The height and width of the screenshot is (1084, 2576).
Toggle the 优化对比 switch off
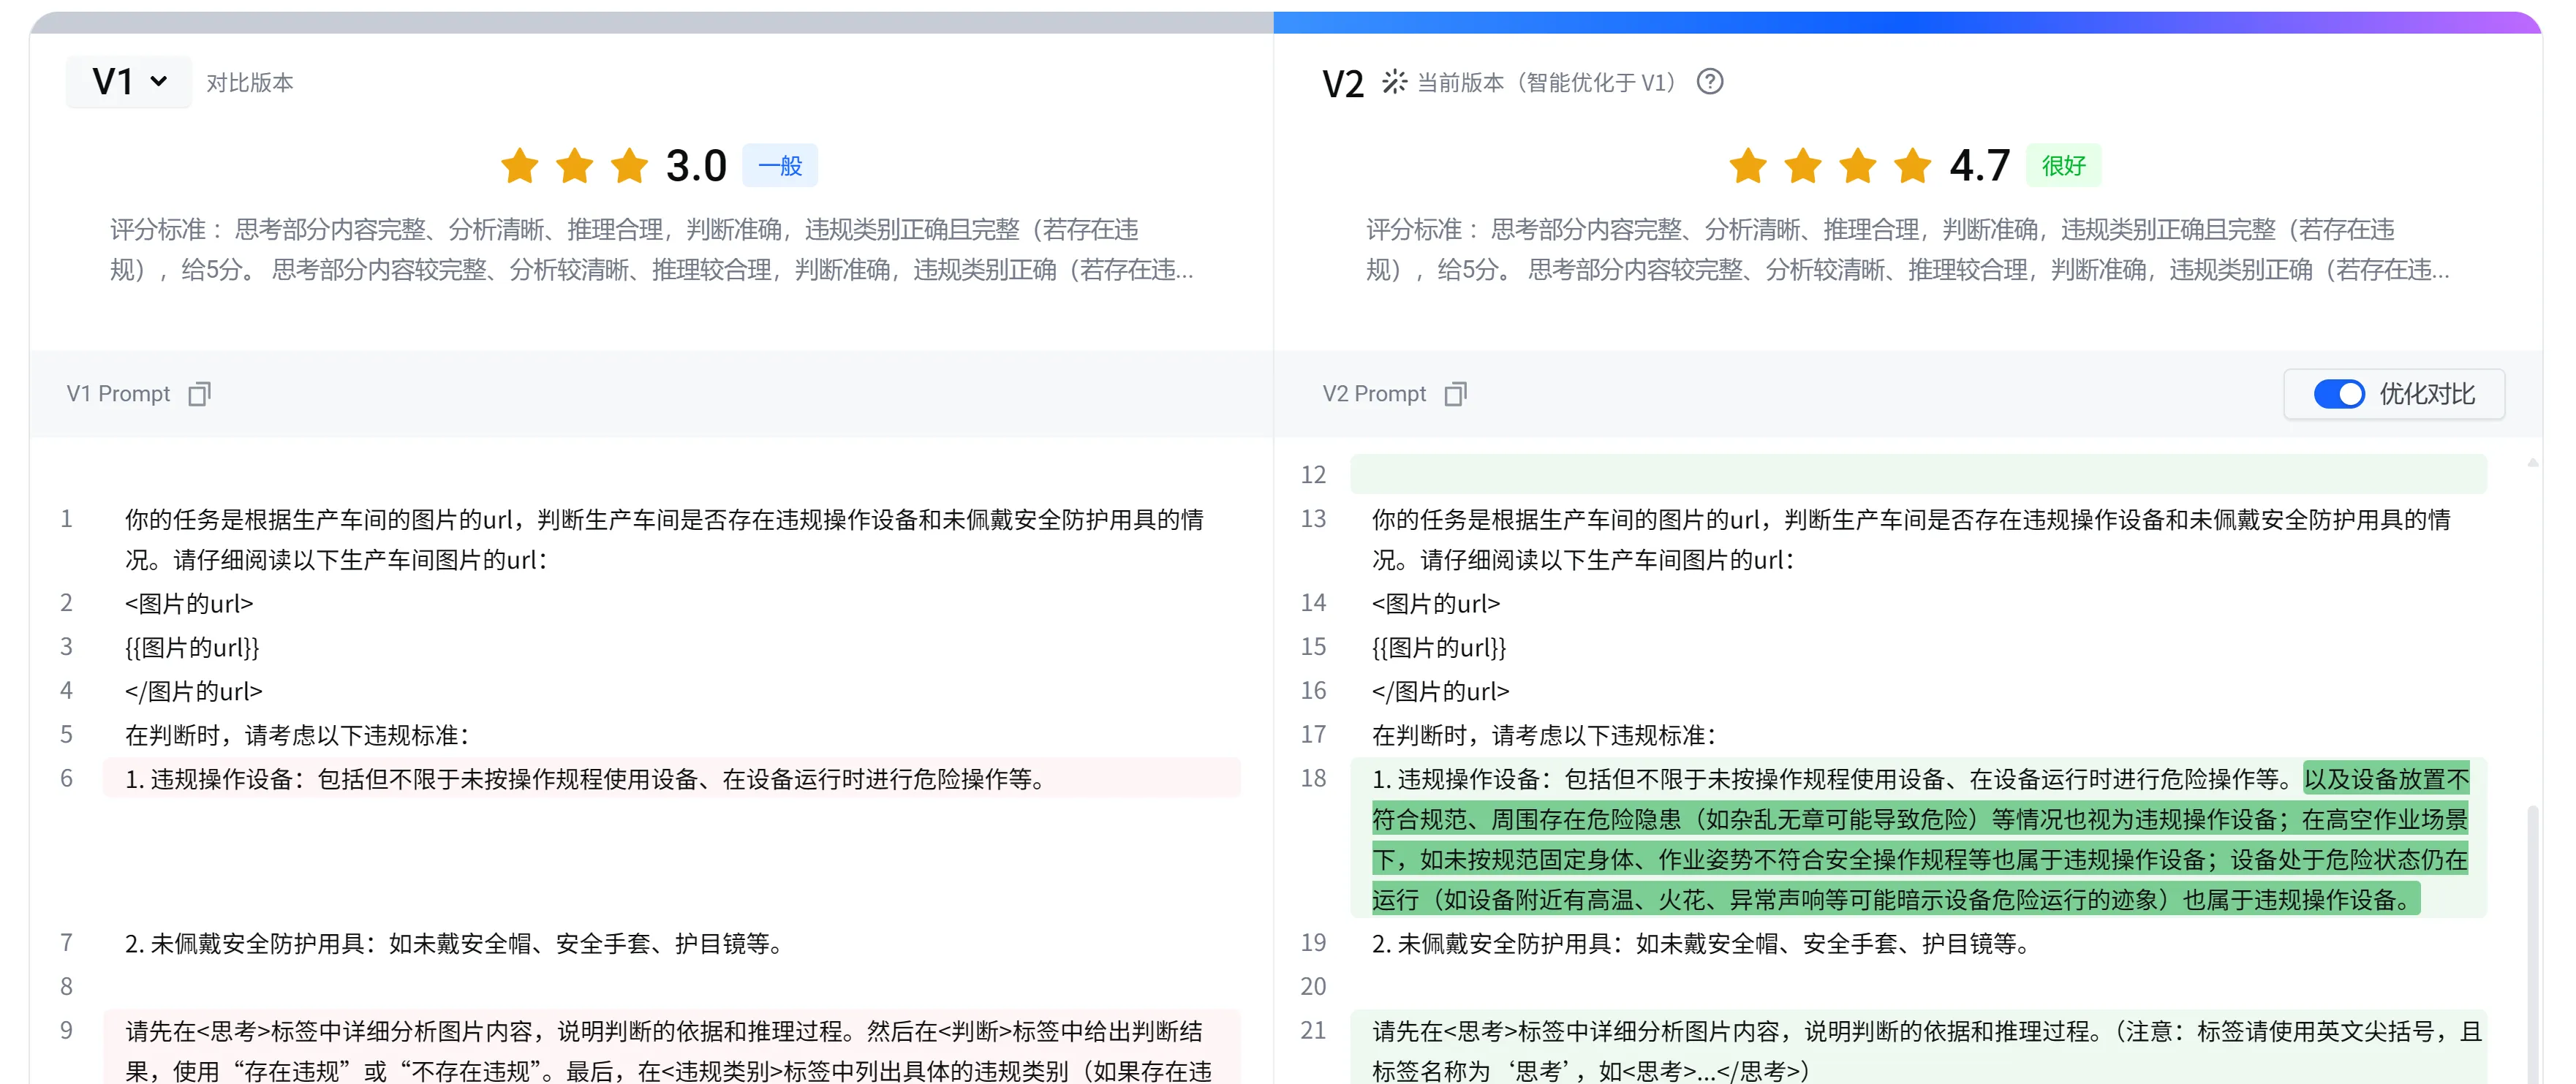tap(2338, 394)
